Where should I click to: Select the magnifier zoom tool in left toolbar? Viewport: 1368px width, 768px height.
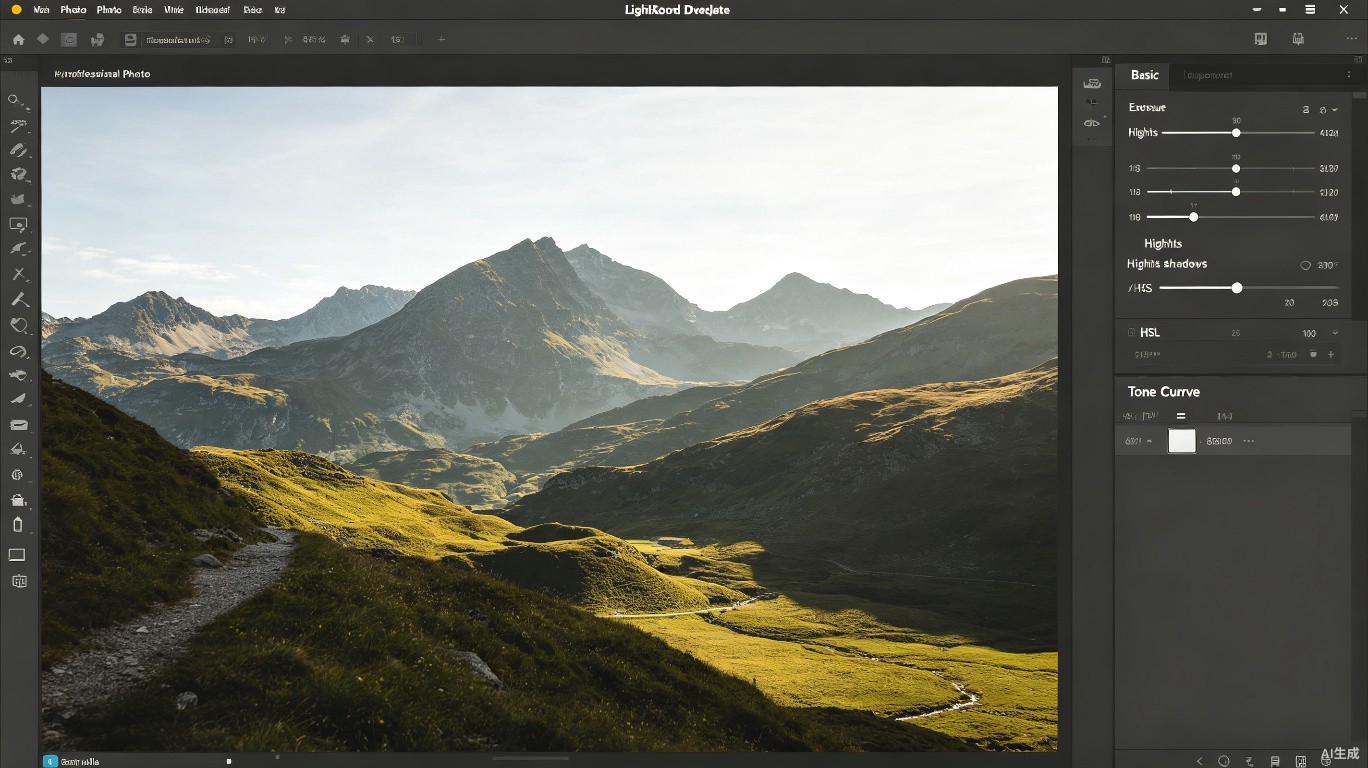click(16, 100)
